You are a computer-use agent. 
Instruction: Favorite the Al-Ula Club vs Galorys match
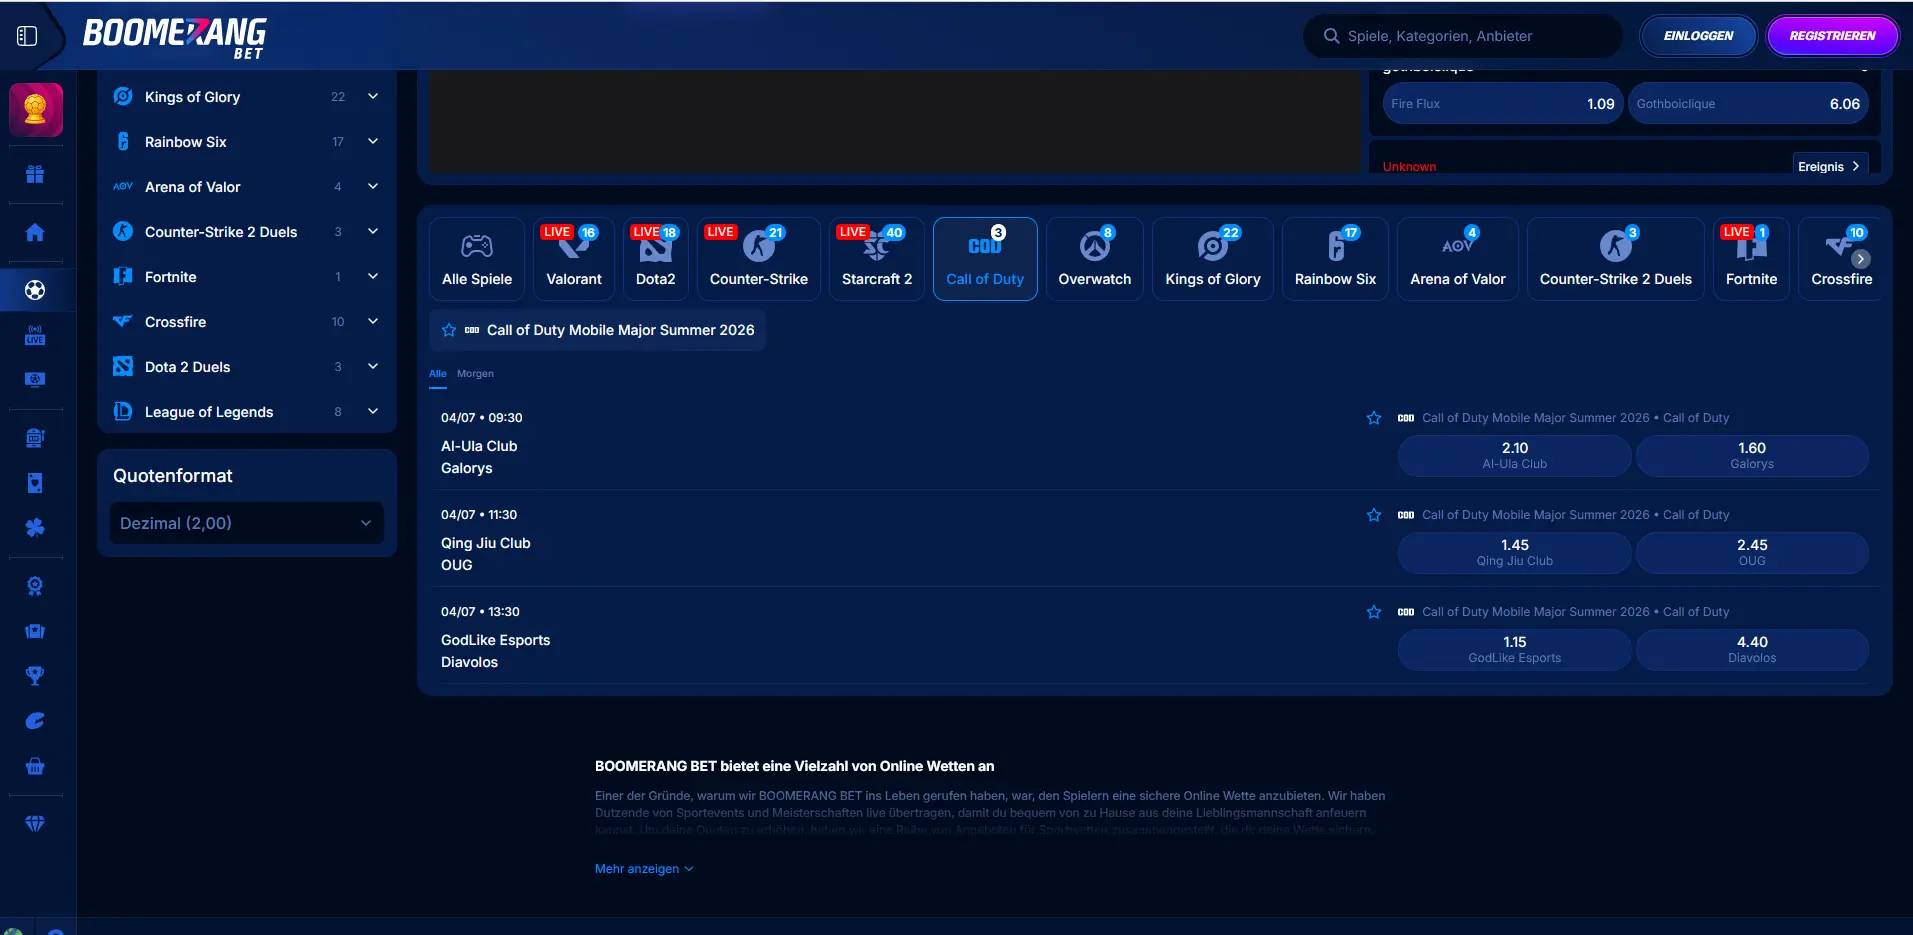coord(1374,418)
